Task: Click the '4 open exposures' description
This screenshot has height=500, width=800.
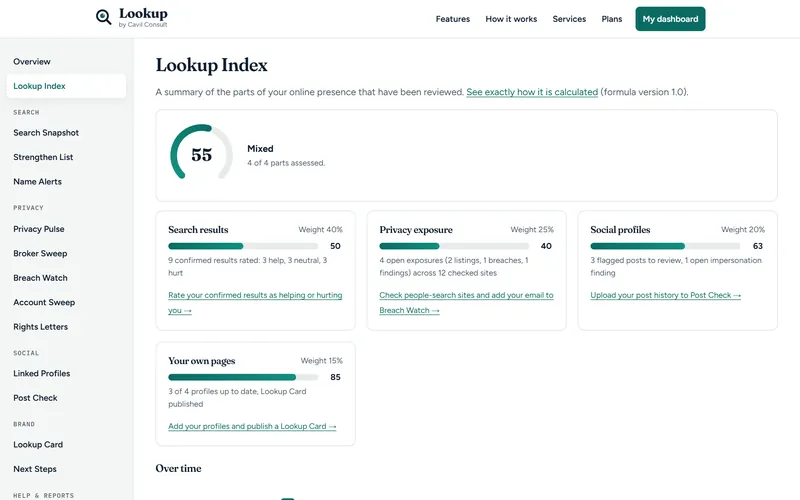Action: point(454,267)
